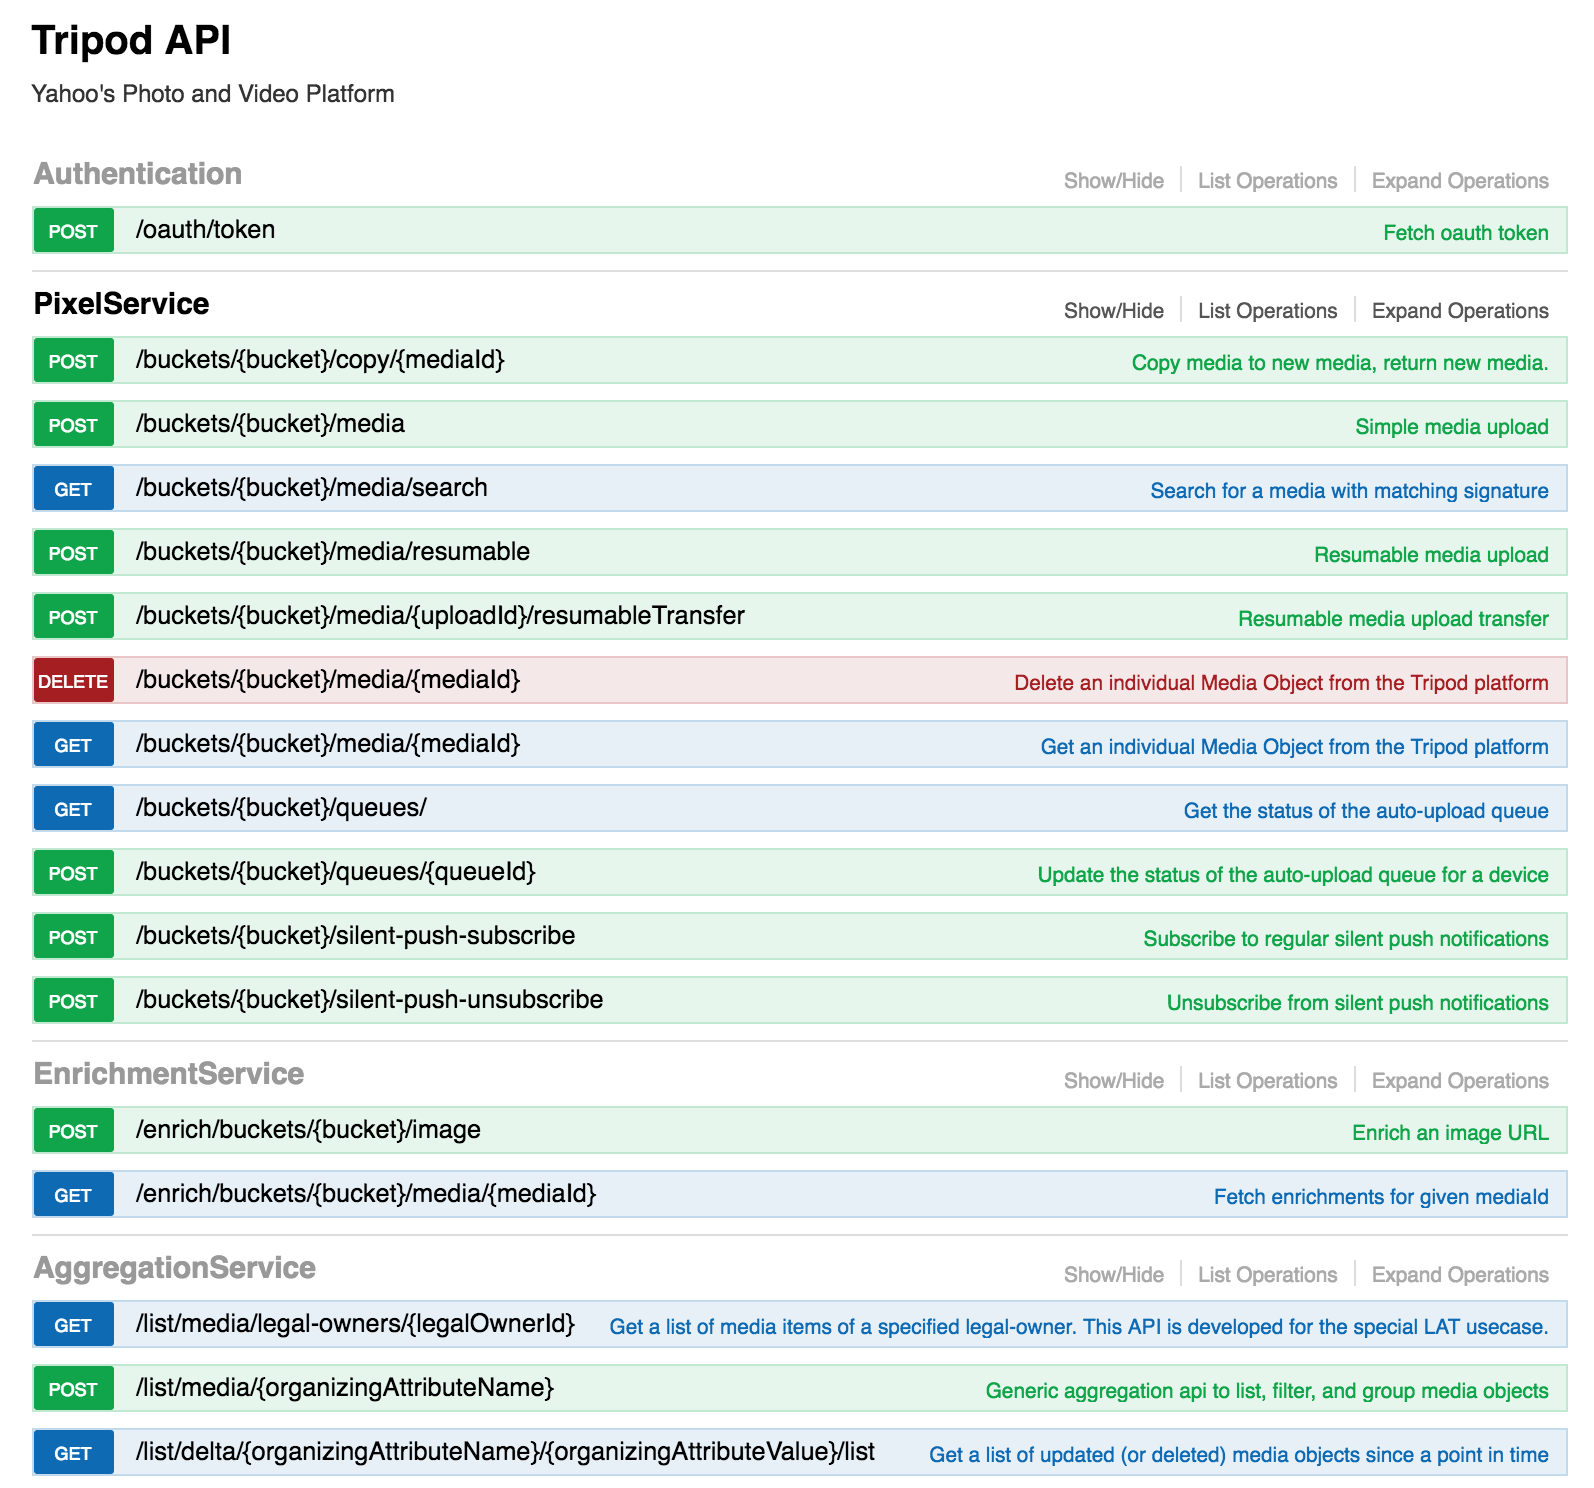
Task: Click POST badge for /enrich image endpoint
Action: [73, 1131]
